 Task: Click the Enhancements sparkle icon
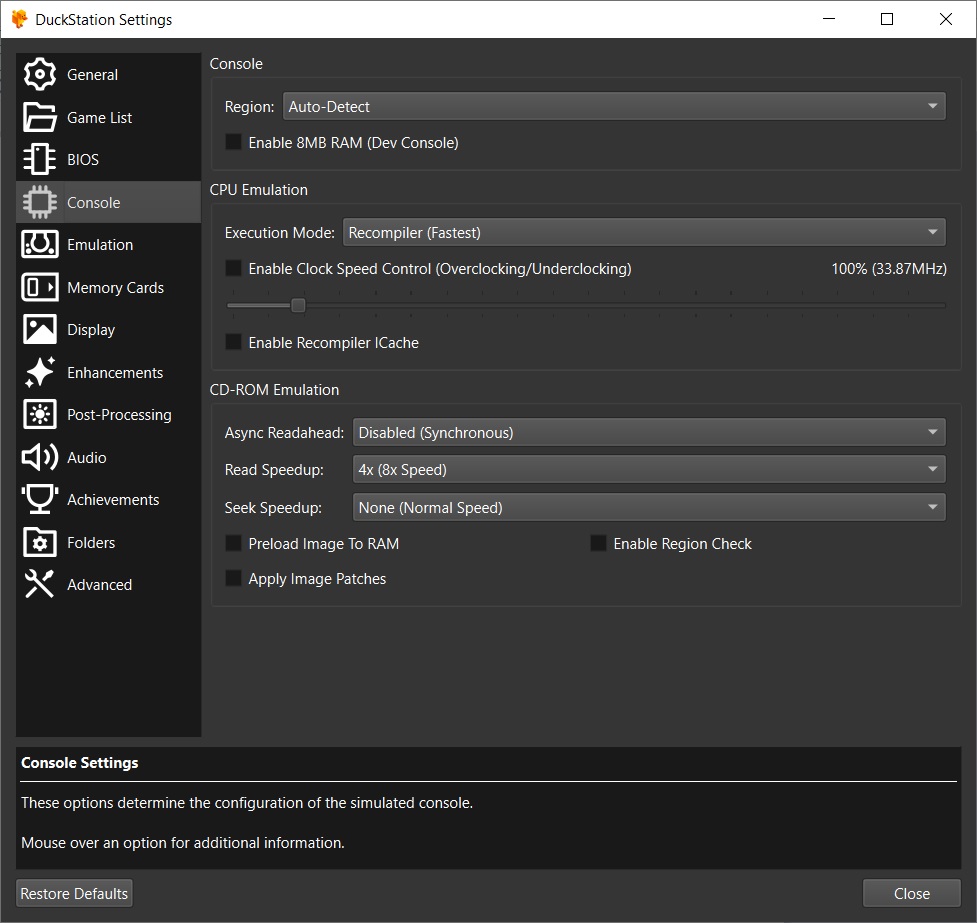pyautogui.click(x=39, y=372)
